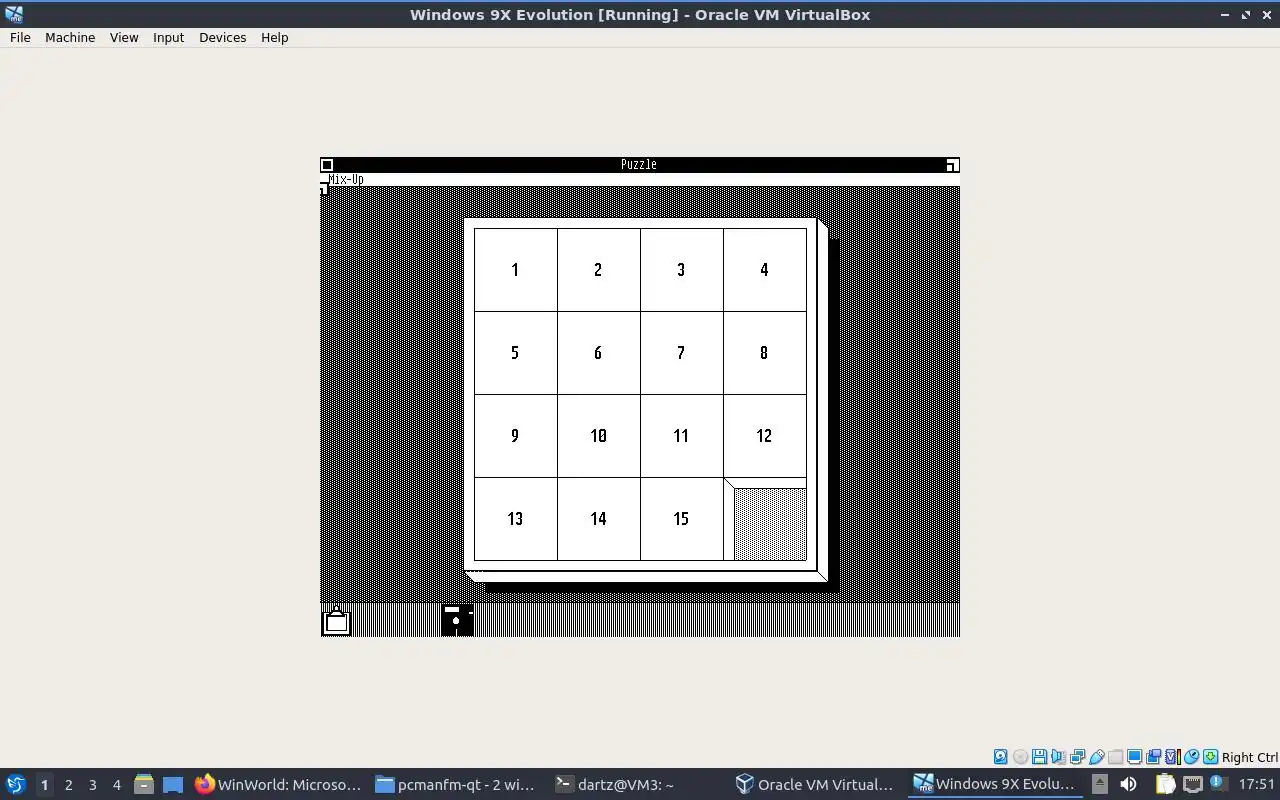The height and width of the screenshot is (800, 1280).
Task: Click puzzle tile 6
Action: pos(599,353)
